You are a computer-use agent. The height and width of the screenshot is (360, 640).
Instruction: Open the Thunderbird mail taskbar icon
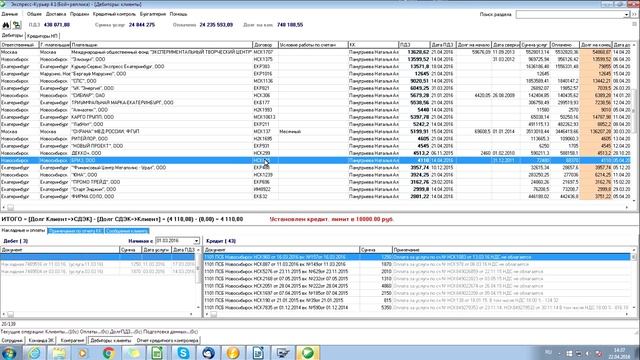click(208, 353)
